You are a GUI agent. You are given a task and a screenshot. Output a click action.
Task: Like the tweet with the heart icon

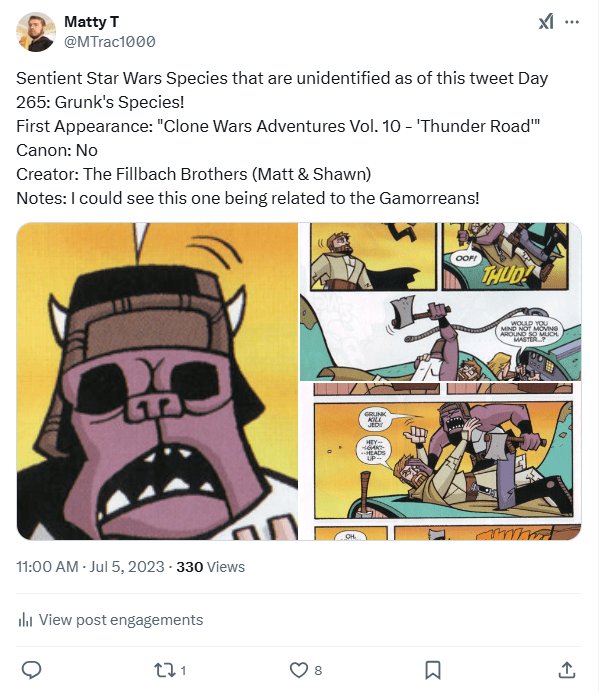point(298,669)
